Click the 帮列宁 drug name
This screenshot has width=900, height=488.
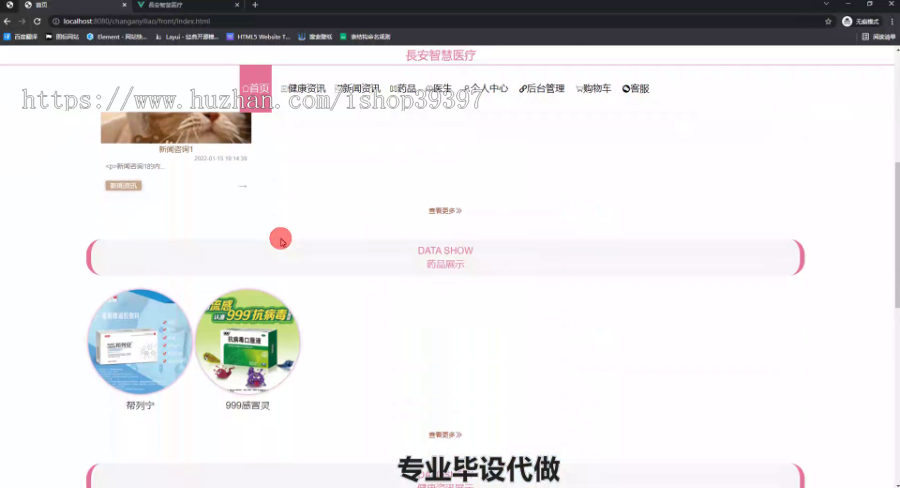(x=140, y=405)
